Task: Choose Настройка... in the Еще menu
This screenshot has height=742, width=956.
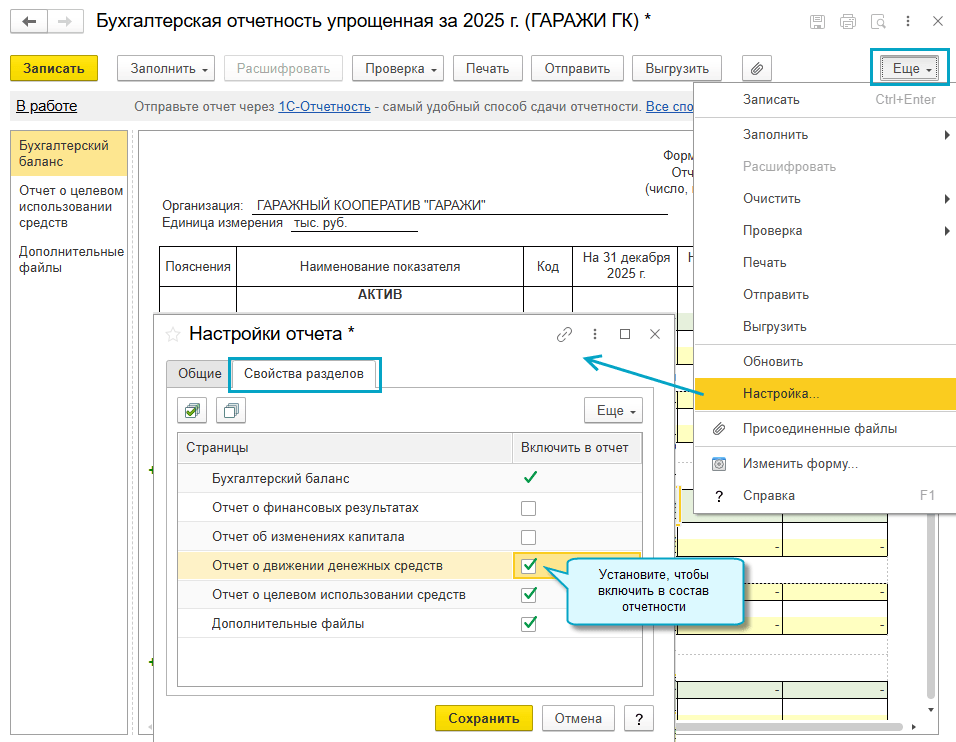Action: pos(825,394)
